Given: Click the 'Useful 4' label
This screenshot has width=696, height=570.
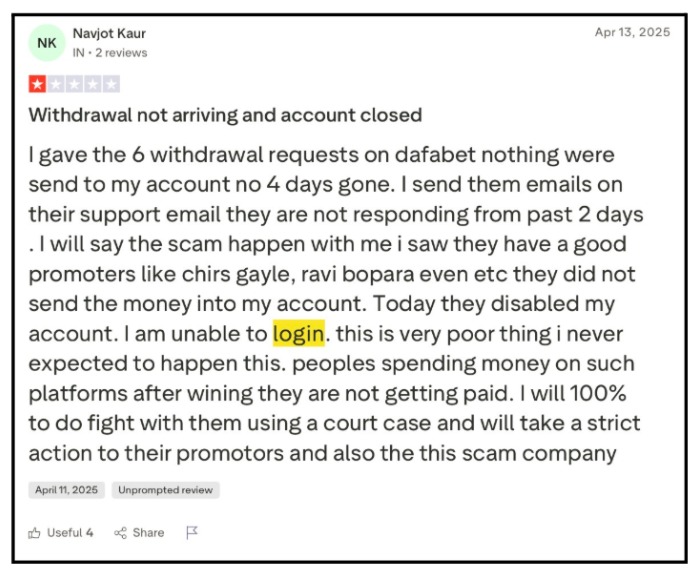Looking at the screenshot, I should coord(70,533).
